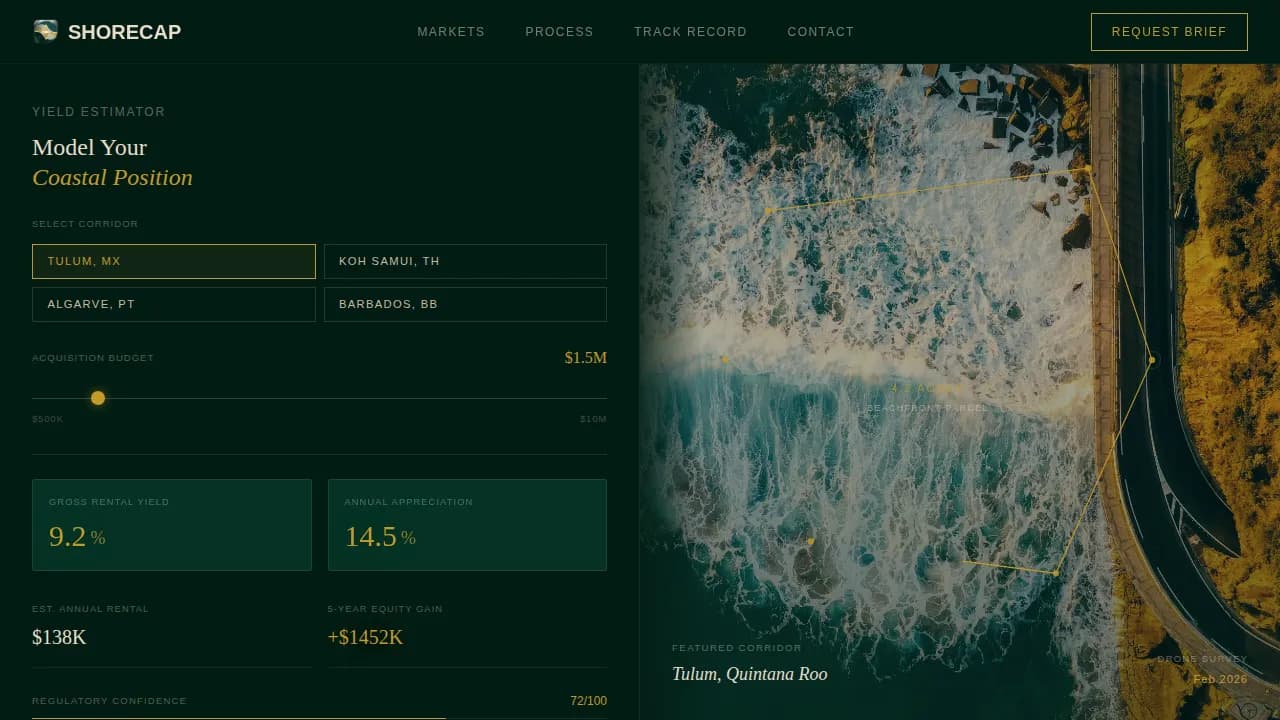Click the ShoreCap wave logo icon
Viewport: 1280px width, 720px height.
[x=45, y=31]
